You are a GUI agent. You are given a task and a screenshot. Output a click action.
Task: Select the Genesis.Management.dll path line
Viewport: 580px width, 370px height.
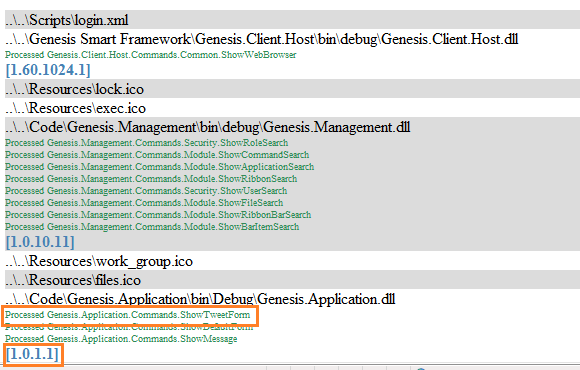click(x=208, y=127)
